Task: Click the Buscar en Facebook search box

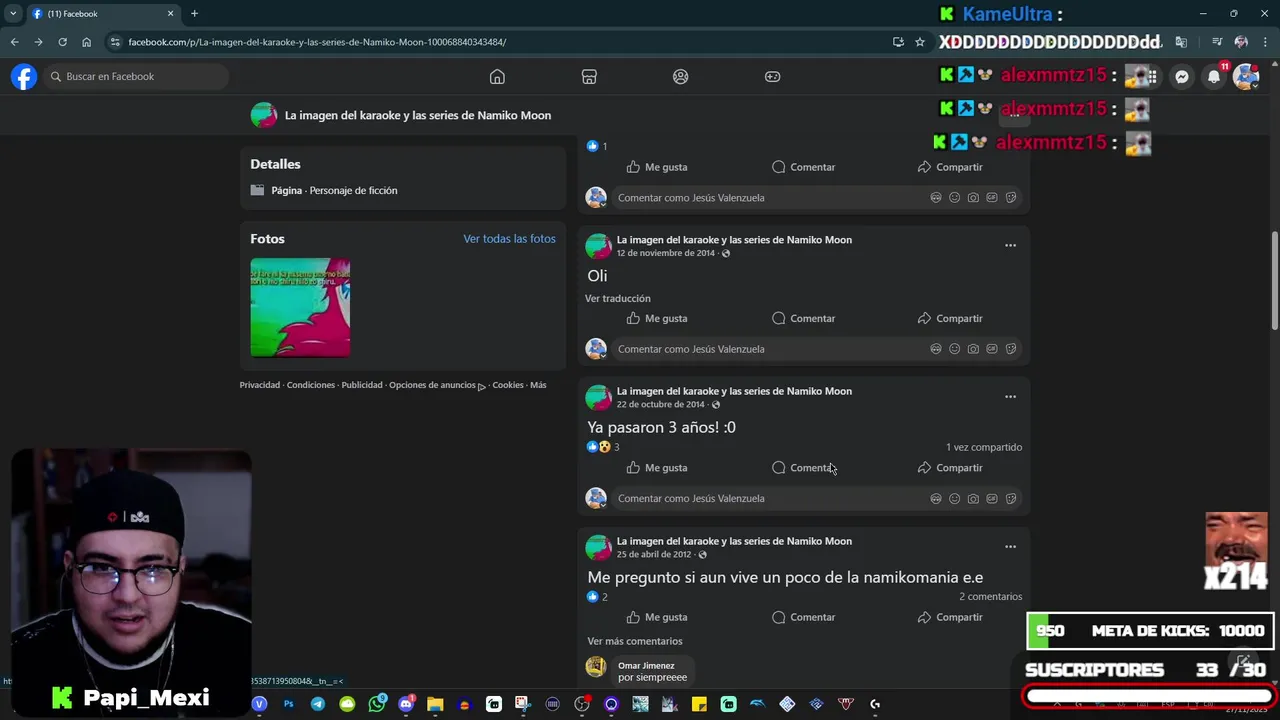Action: (137, 77)
